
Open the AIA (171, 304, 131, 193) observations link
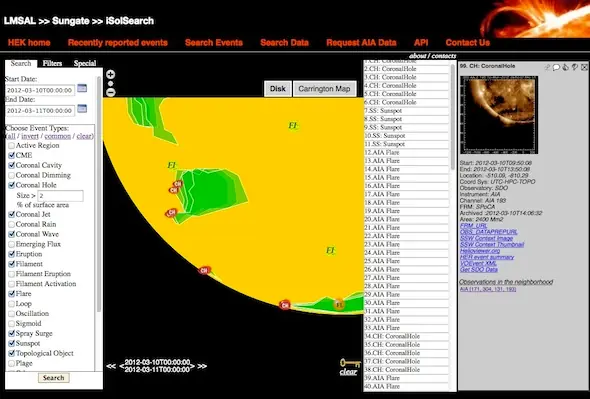[x=488, y=289]
